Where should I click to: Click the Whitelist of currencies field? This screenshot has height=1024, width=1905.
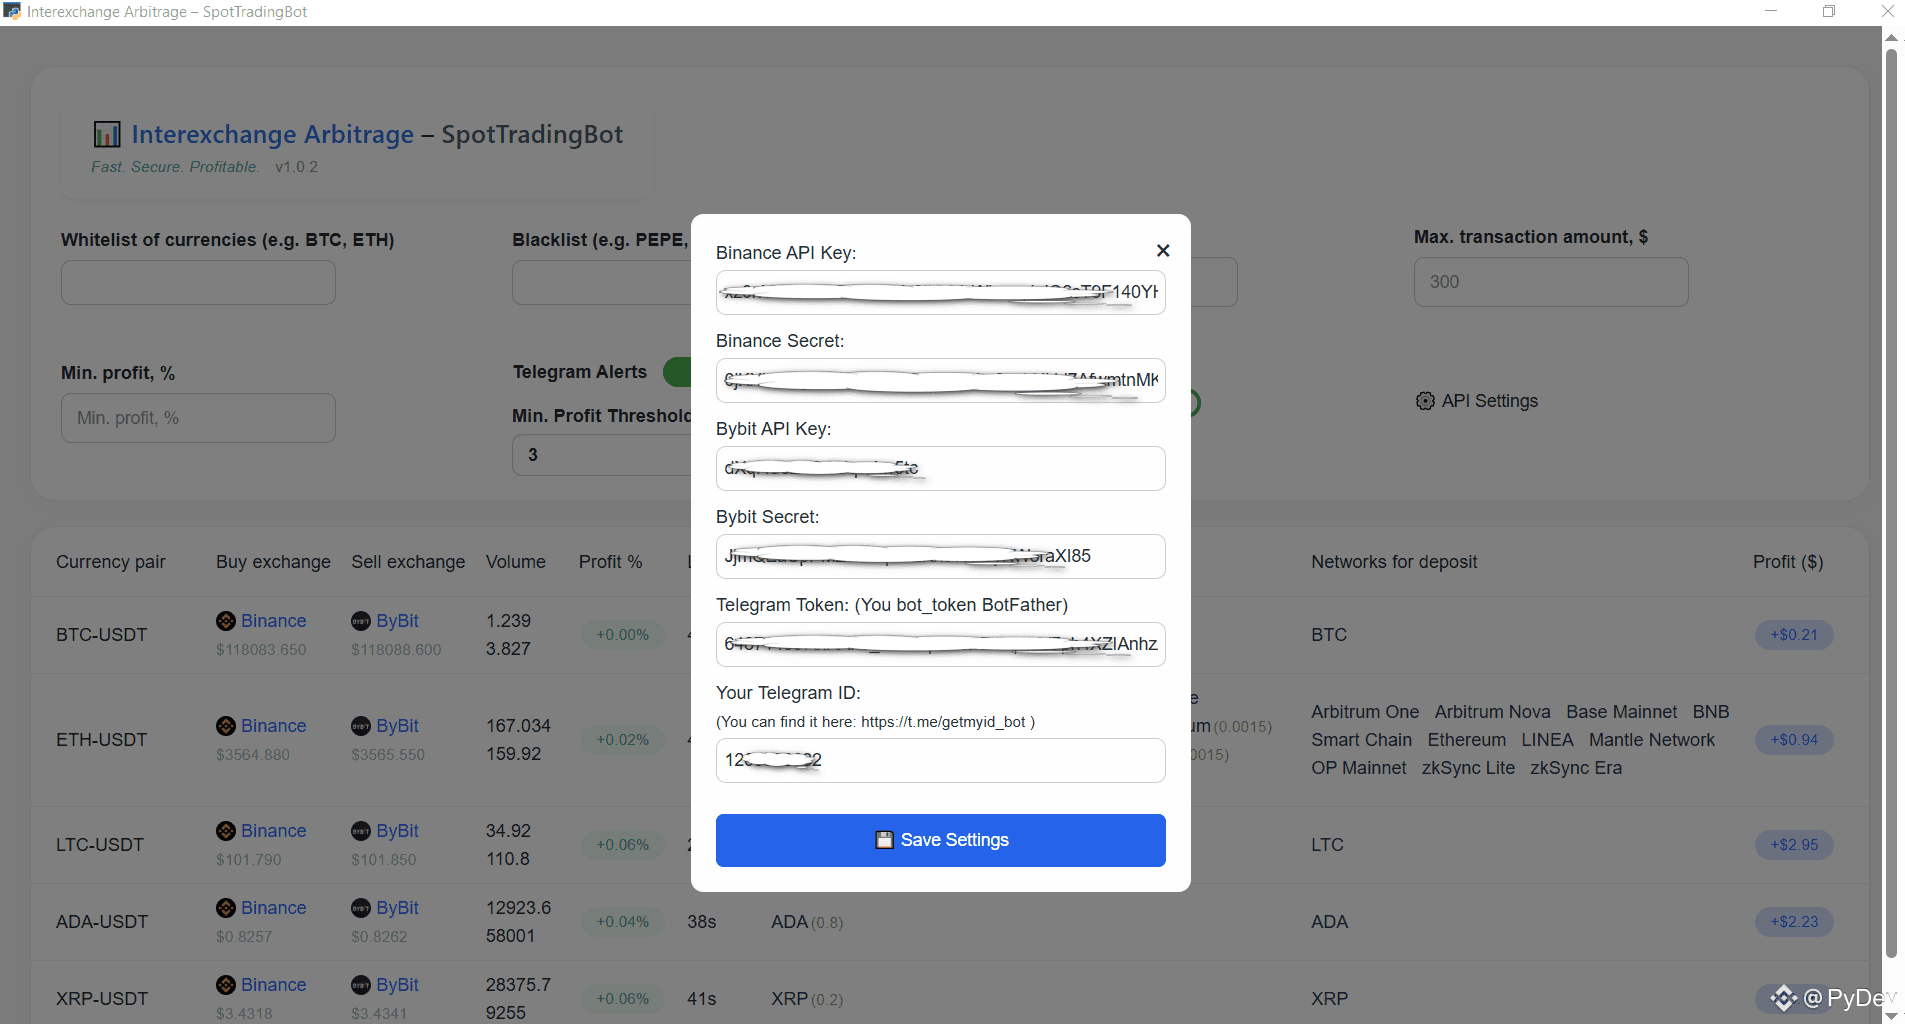(x=198, y=283)
